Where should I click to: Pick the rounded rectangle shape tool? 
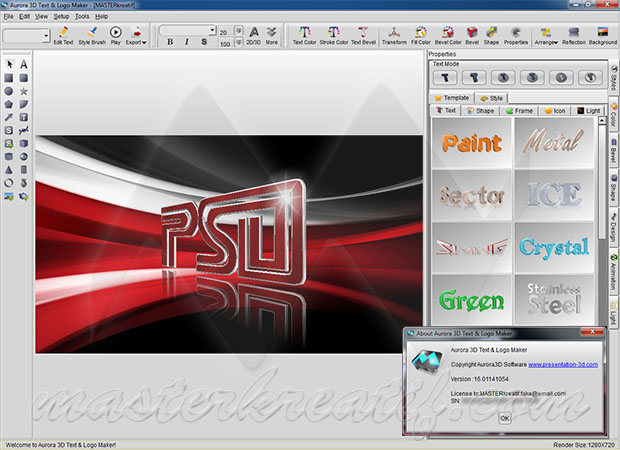coord(24,78)
